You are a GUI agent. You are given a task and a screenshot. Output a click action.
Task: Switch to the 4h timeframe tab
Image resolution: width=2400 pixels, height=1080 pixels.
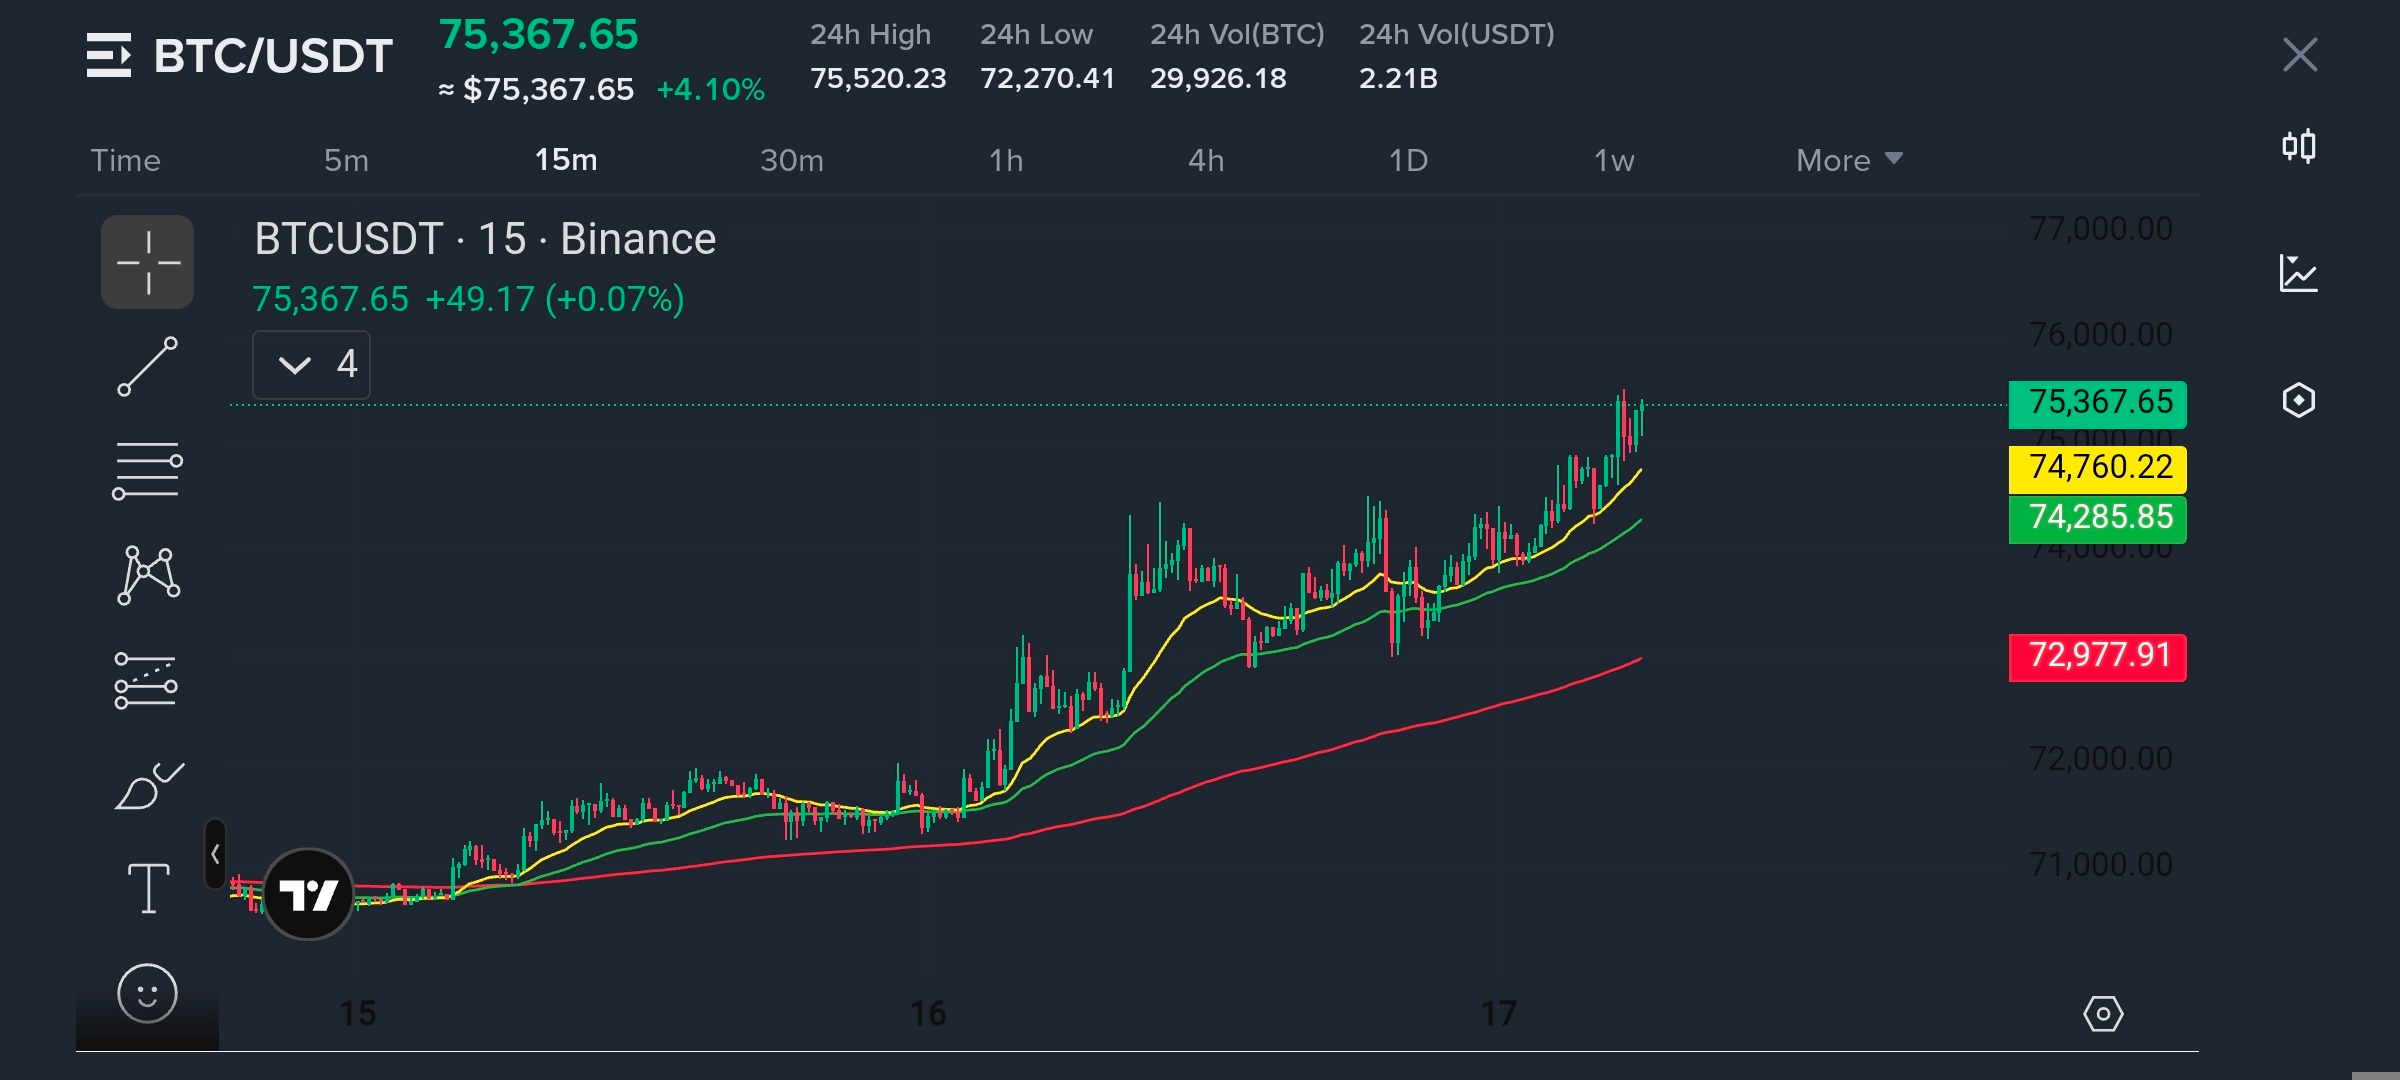tap(1206, 160)
